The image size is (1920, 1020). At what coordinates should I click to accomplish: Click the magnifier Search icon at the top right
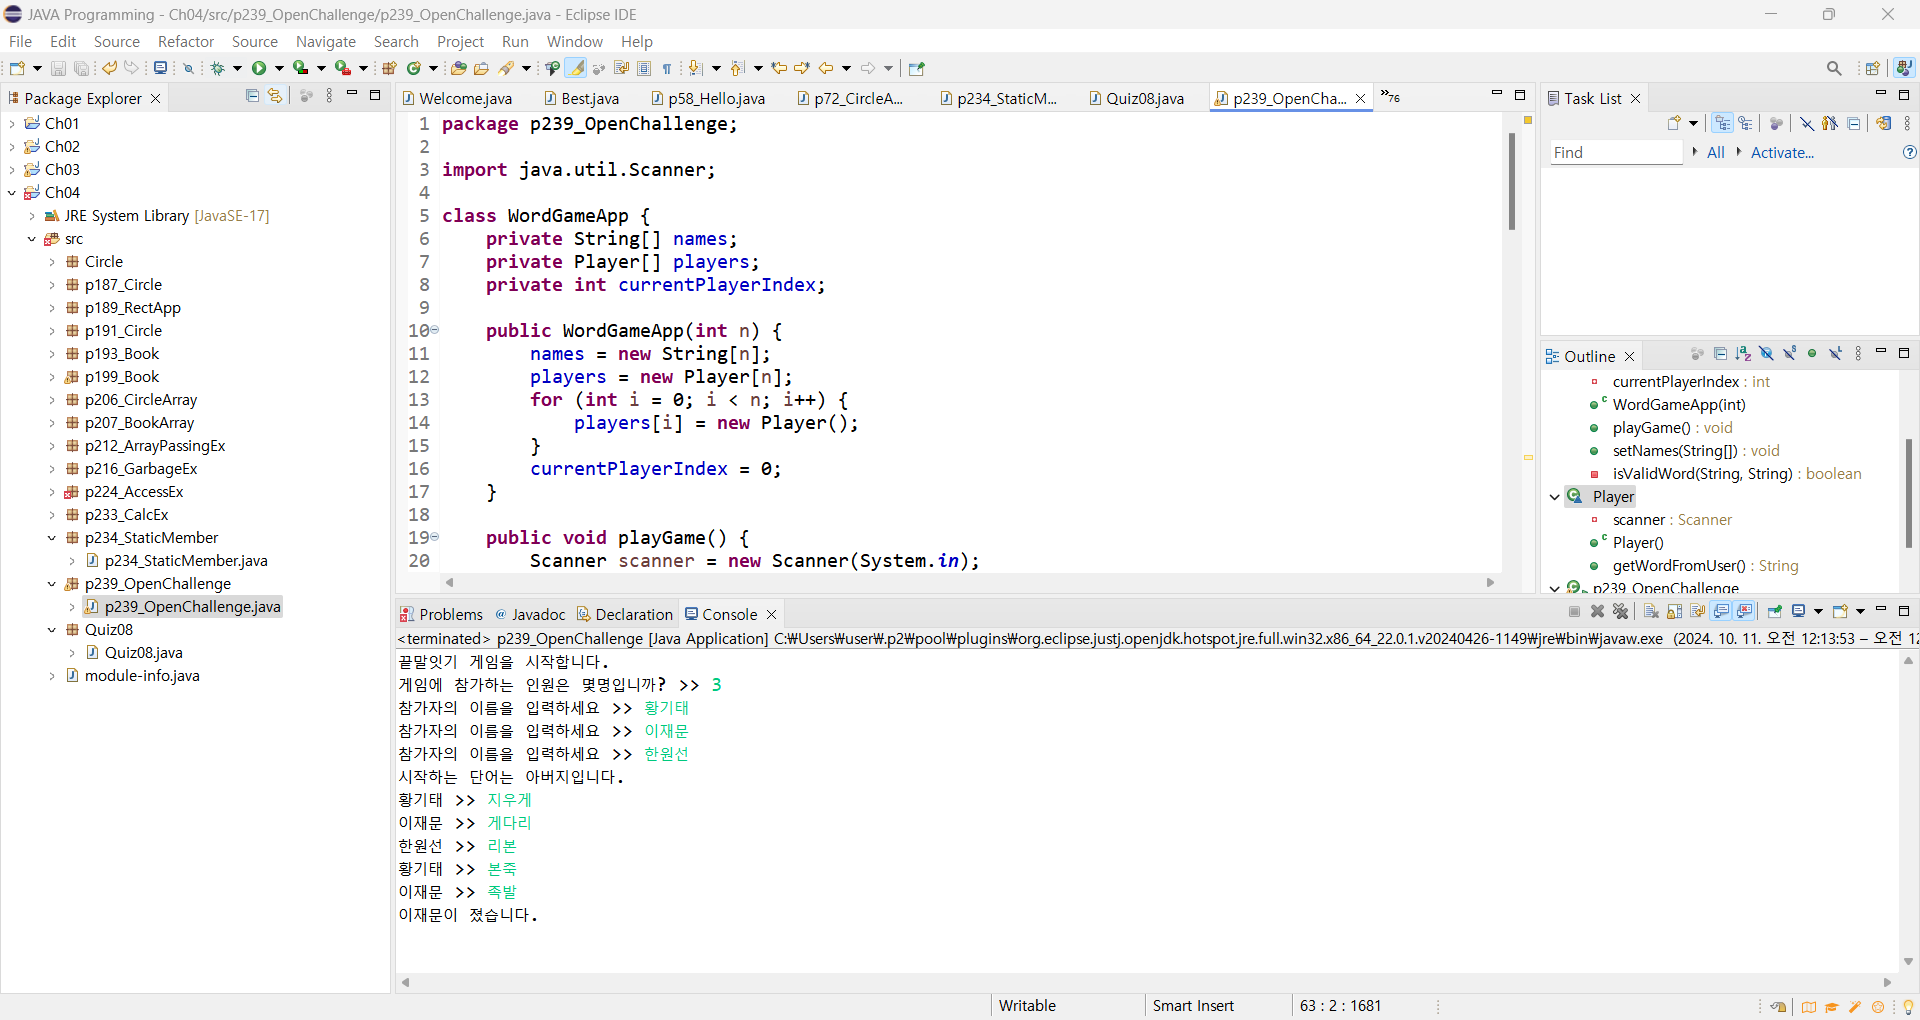tap(1834, 68)
